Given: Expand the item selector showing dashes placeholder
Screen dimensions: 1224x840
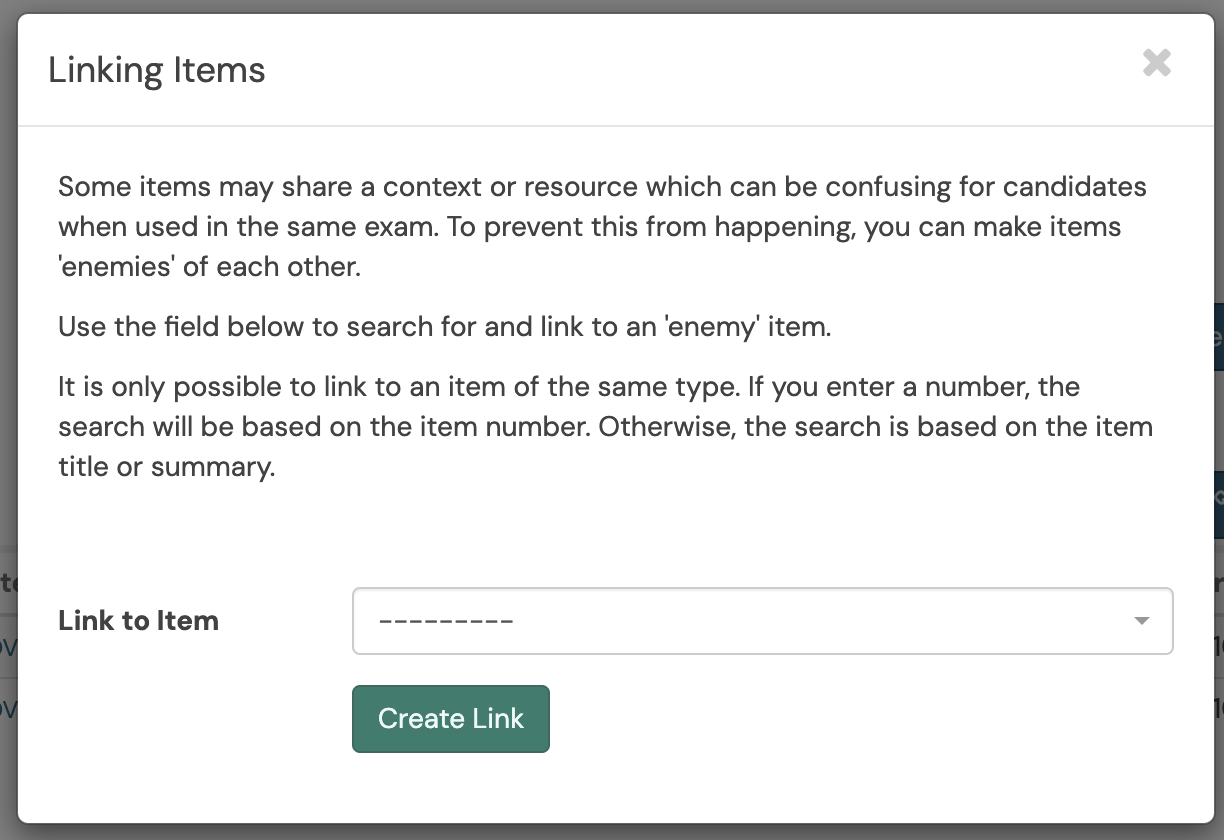Looking at the screenshot, I should pyautogui.click(x=763, y=621).
